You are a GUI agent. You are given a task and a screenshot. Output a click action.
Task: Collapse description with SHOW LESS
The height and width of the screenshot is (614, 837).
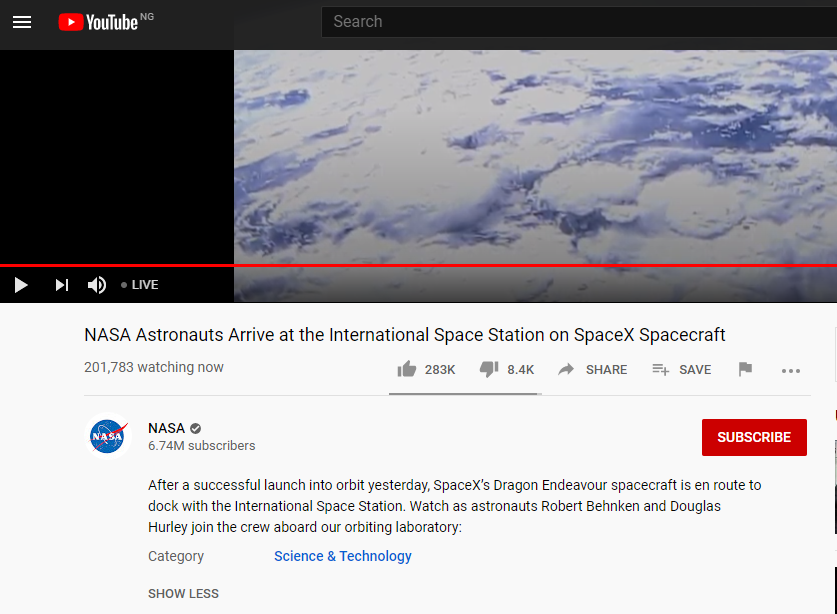tap(183, 594)
